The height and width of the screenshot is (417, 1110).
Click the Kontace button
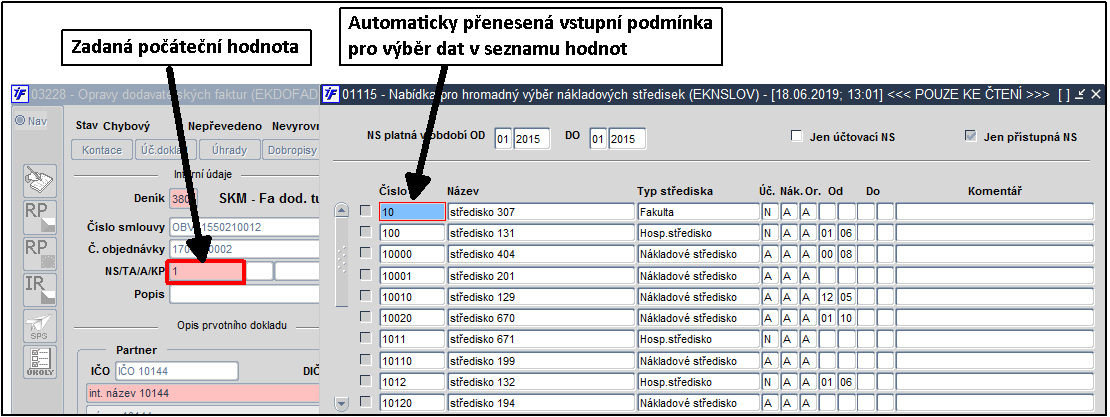point(102,150)
